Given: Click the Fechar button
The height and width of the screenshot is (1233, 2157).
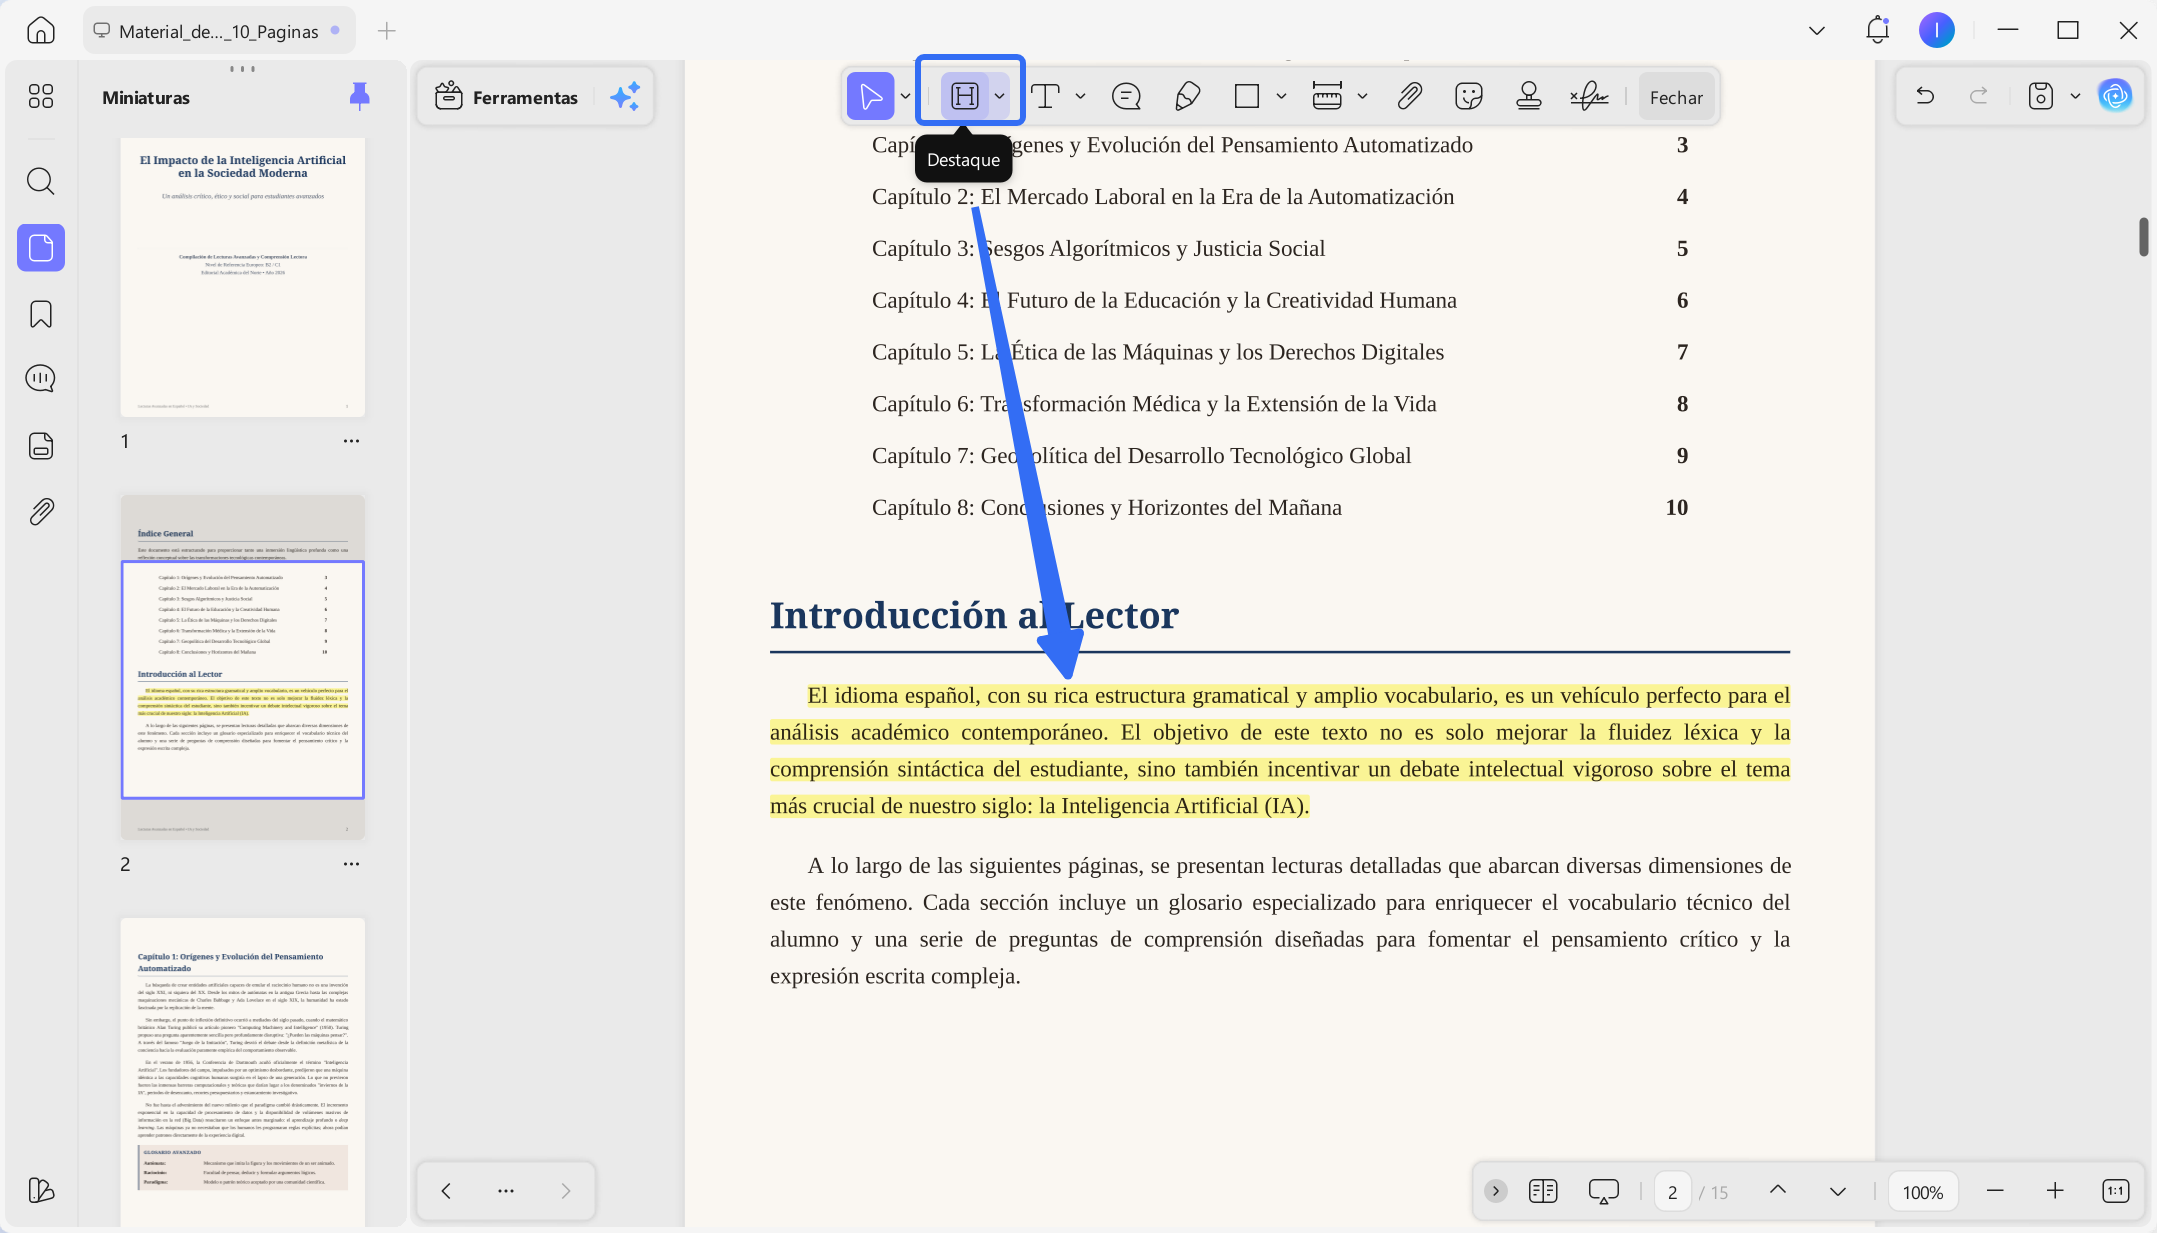Looking at the screenshot, I should 1676,97.
